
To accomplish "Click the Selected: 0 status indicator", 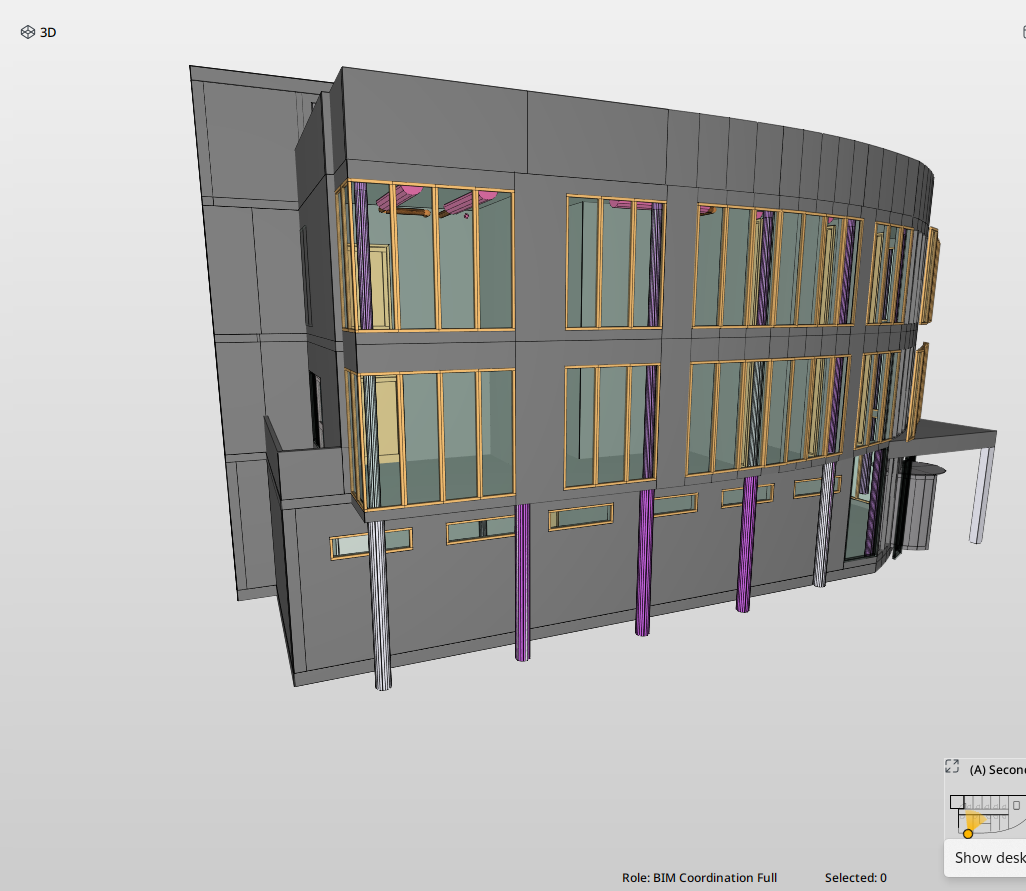I will (856, 877).
